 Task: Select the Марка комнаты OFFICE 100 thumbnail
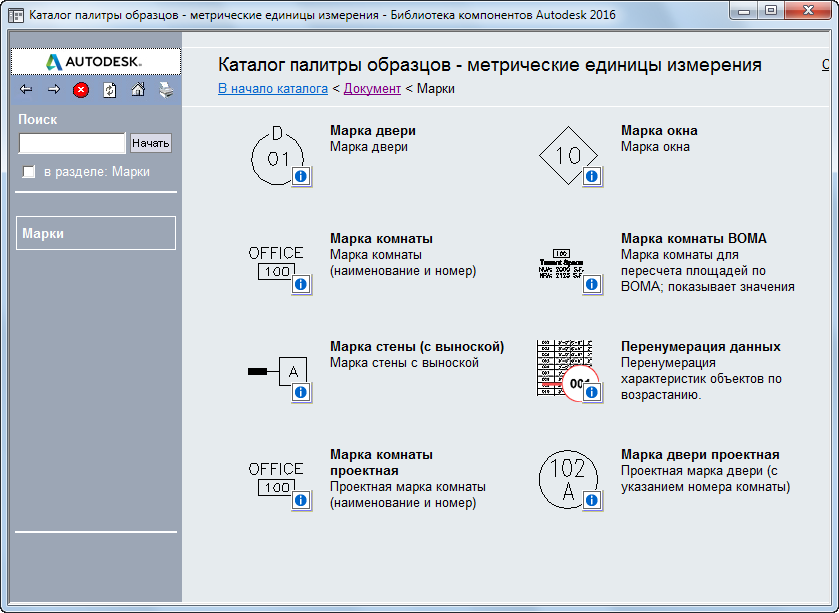[x=276, y=263]
